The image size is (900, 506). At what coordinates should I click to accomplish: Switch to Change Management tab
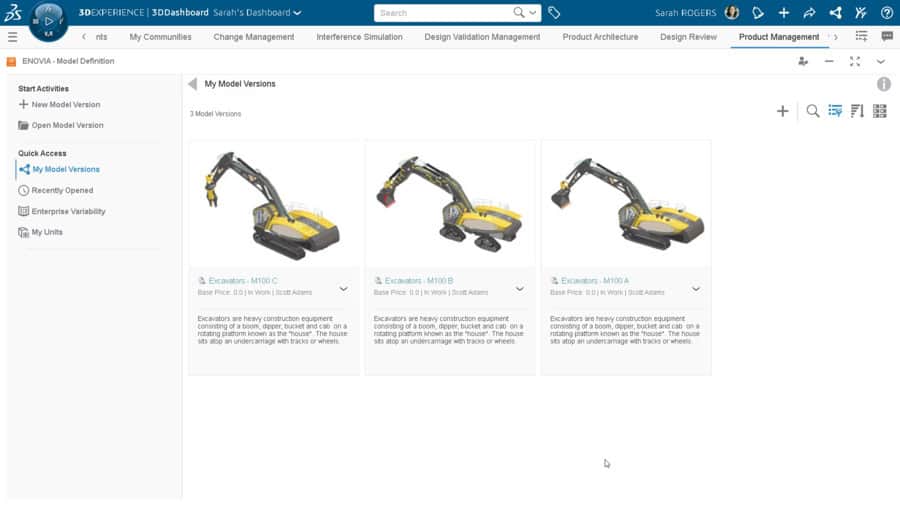click(x=254, y=37)
